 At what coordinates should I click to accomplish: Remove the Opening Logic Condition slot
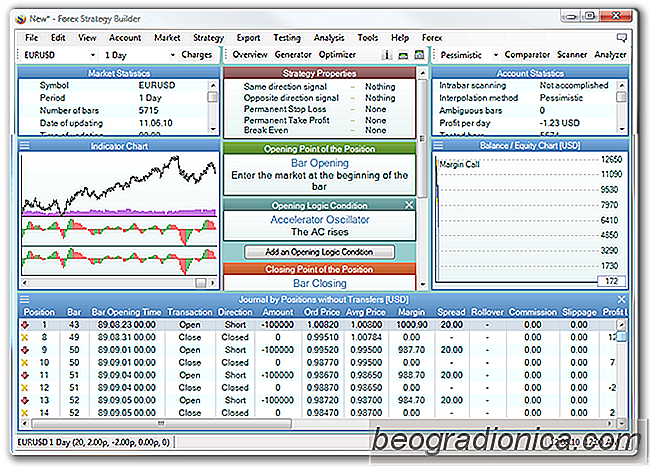tap(409, 205)
